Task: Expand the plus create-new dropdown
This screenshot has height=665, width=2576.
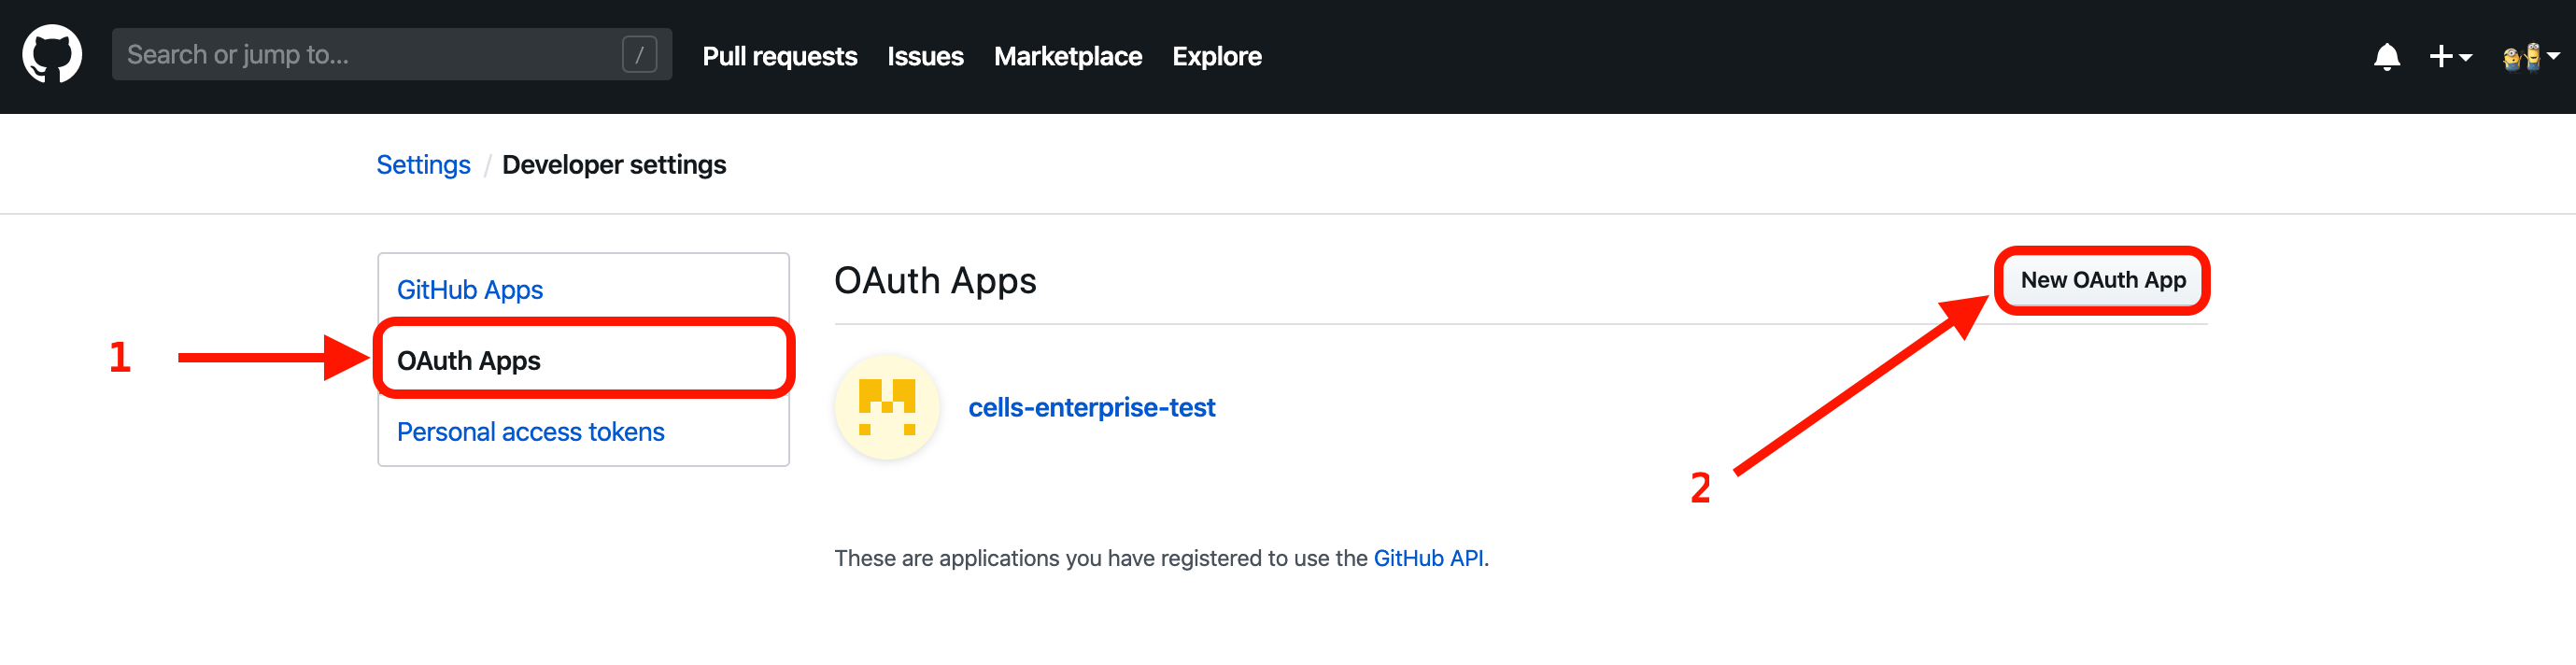Action: point(2450,56)
